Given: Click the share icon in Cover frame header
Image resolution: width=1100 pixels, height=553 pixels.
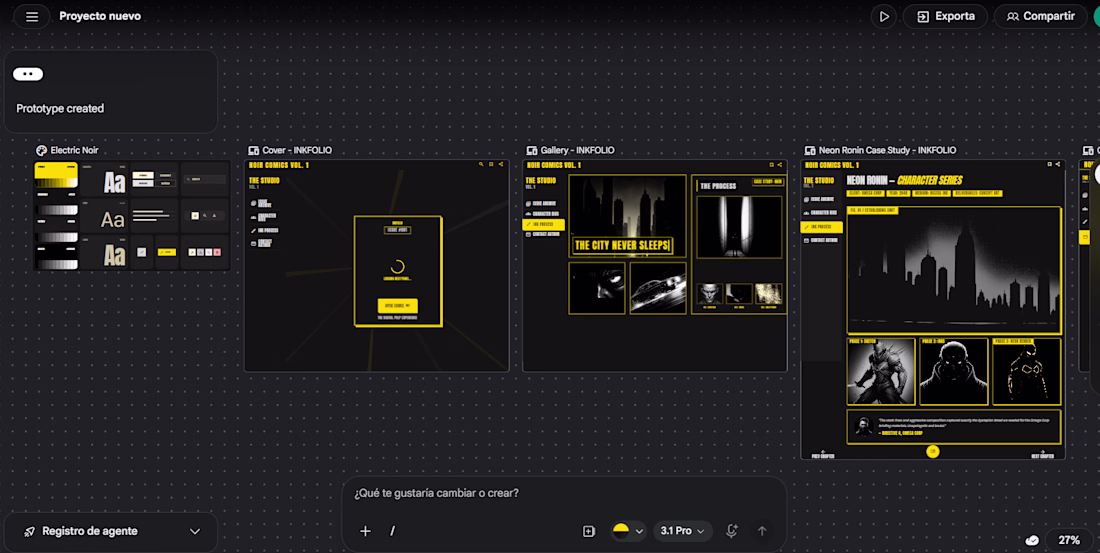Looking at the screenshot, I should coord(501,165).
